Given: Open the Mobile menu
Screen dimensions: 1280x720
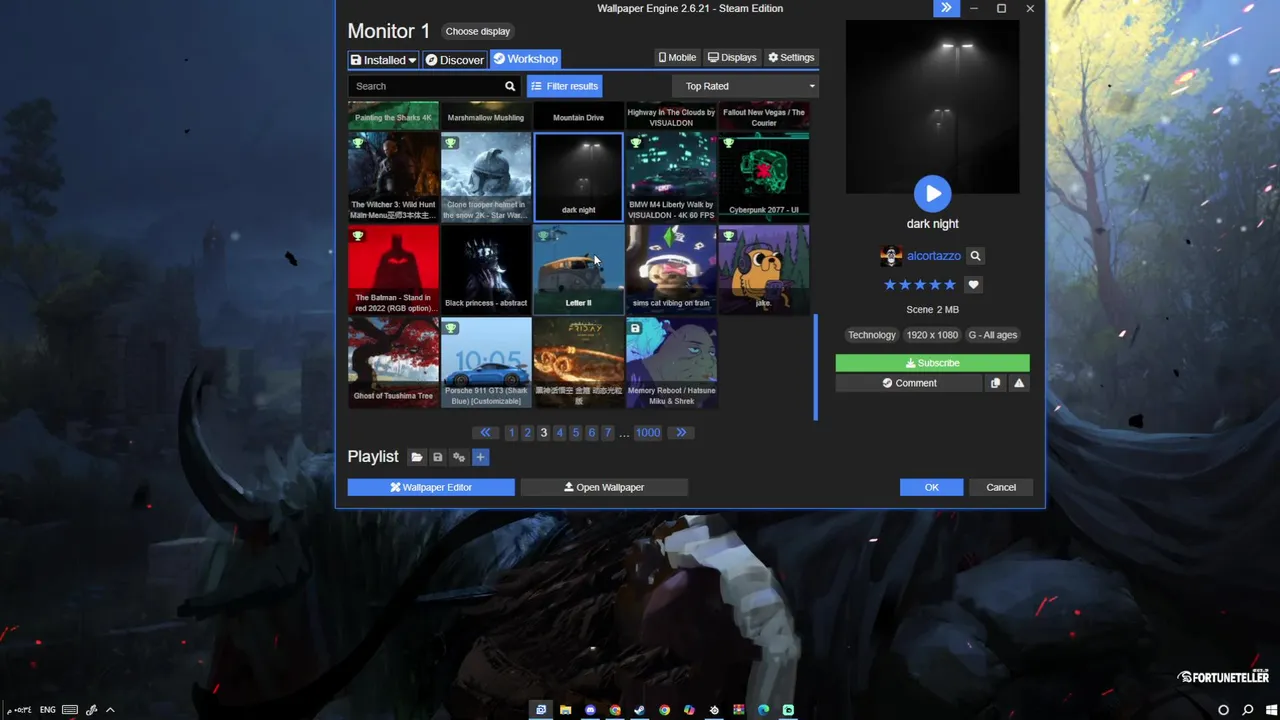Looking at the screenshot, I should [677, 58].
